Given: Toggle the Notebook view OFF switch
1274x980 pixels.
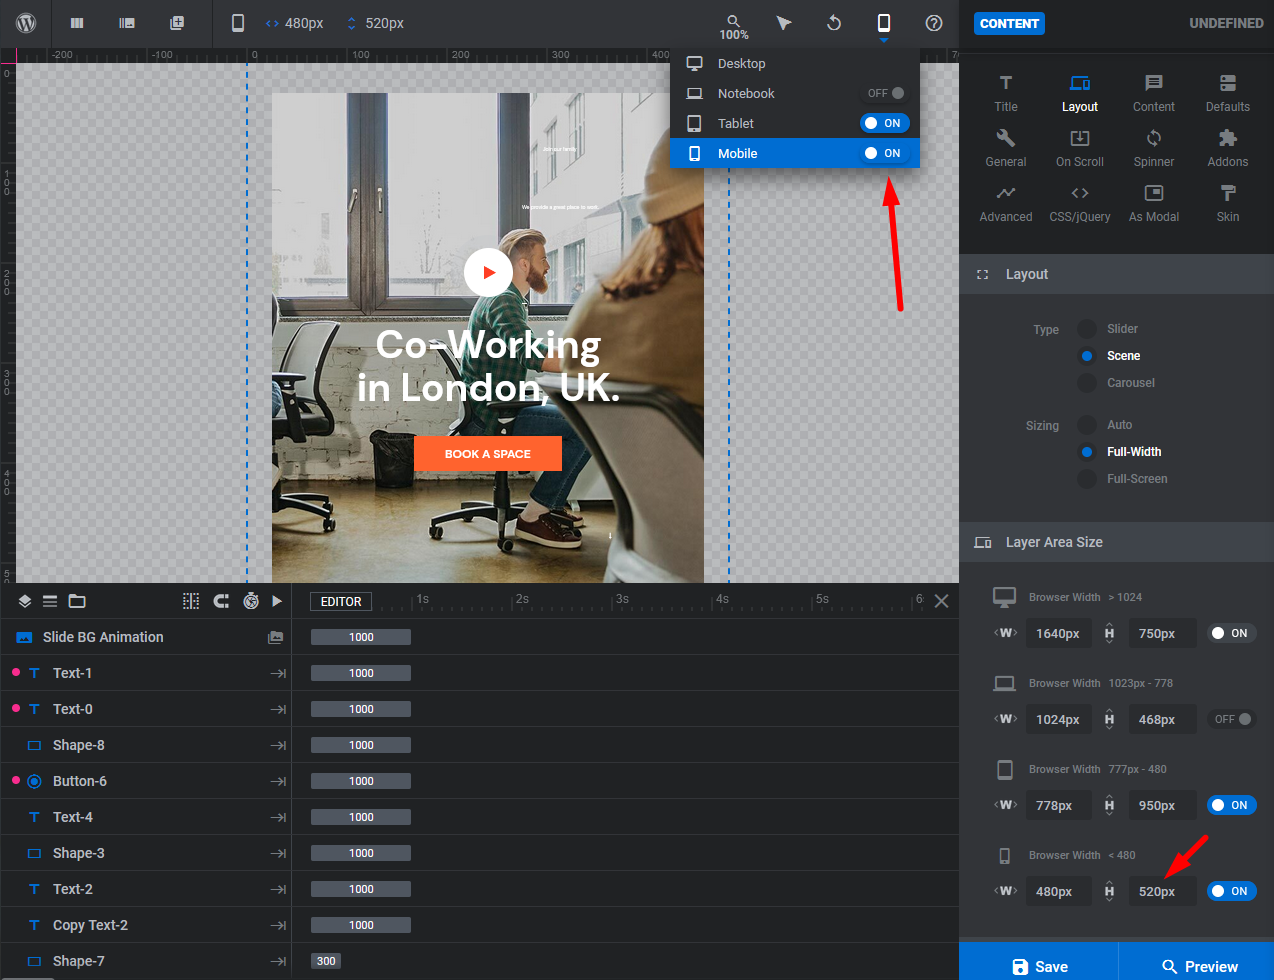Looking at the screenshot, I should 886,93.
